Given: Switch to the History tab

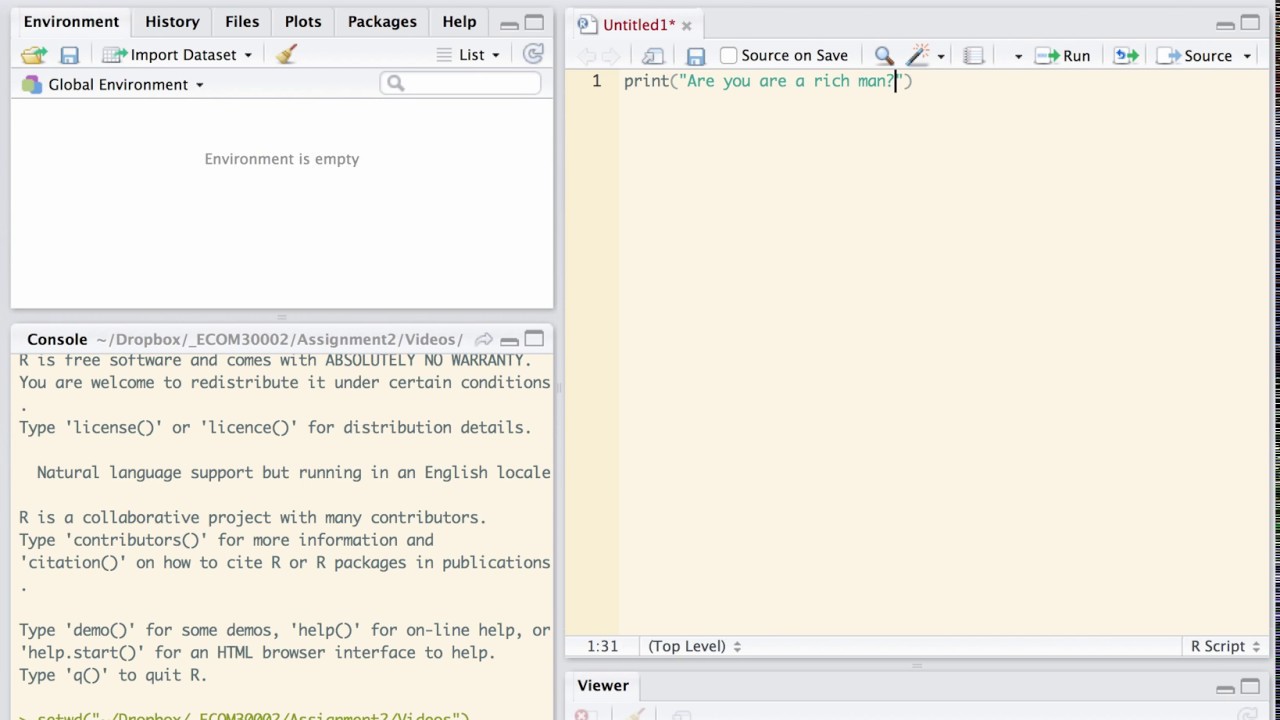Looking at the screenshot, I should [x=172, y=21].
